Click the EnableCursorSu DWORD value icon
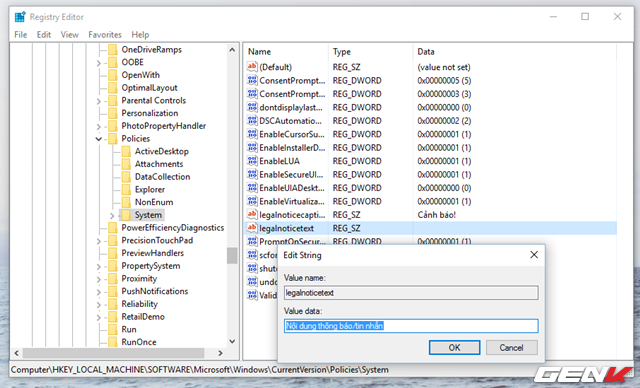The width and height of the screenshot is (640, 388). [x=252, y=134]
